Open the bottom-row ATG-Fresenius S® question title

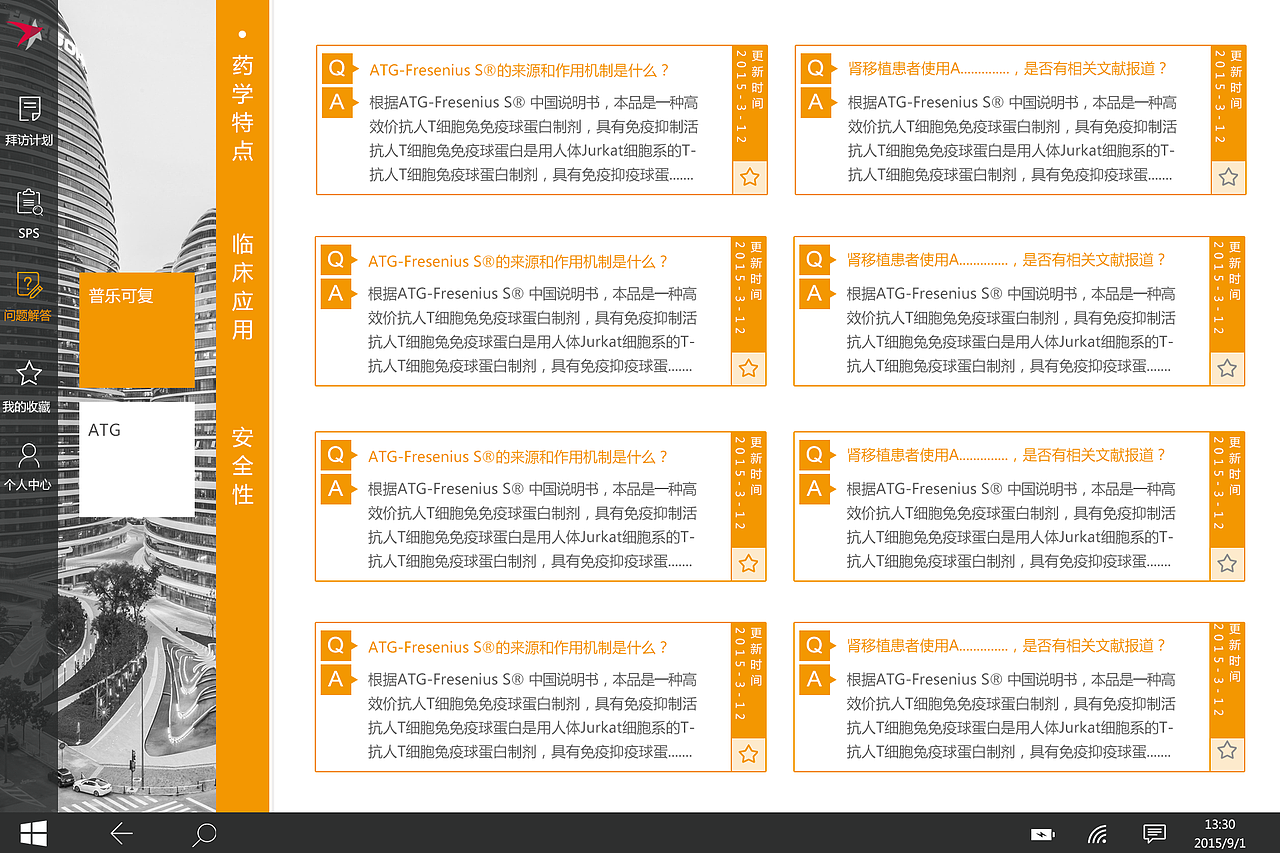click(x=518, y=647)
